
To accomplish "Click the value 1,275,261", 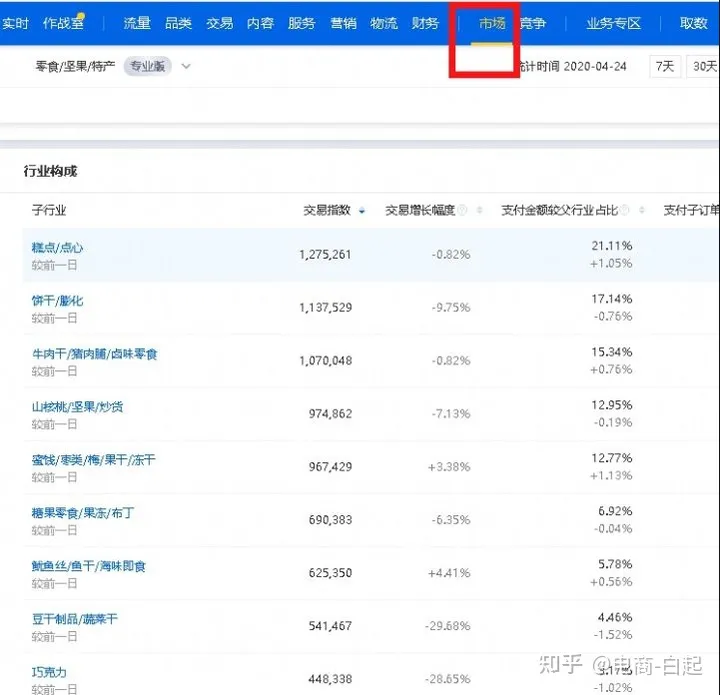I will (x=325, y=254).
